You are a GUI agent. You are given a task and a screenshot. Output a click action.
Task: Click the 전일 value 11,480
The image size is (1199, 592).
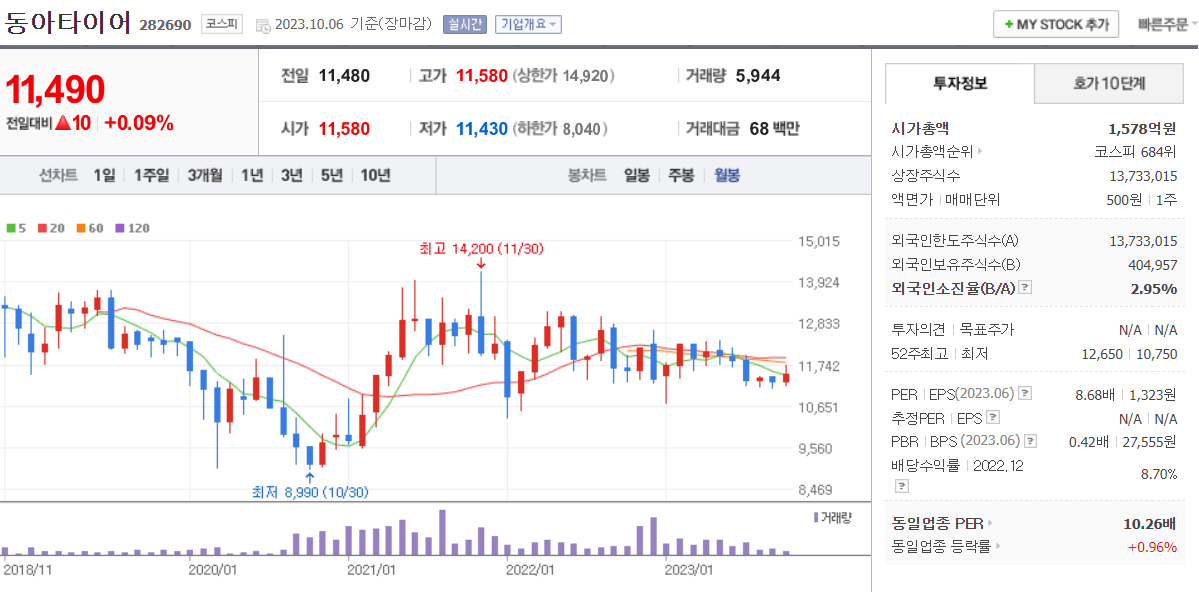coord(344,76)
